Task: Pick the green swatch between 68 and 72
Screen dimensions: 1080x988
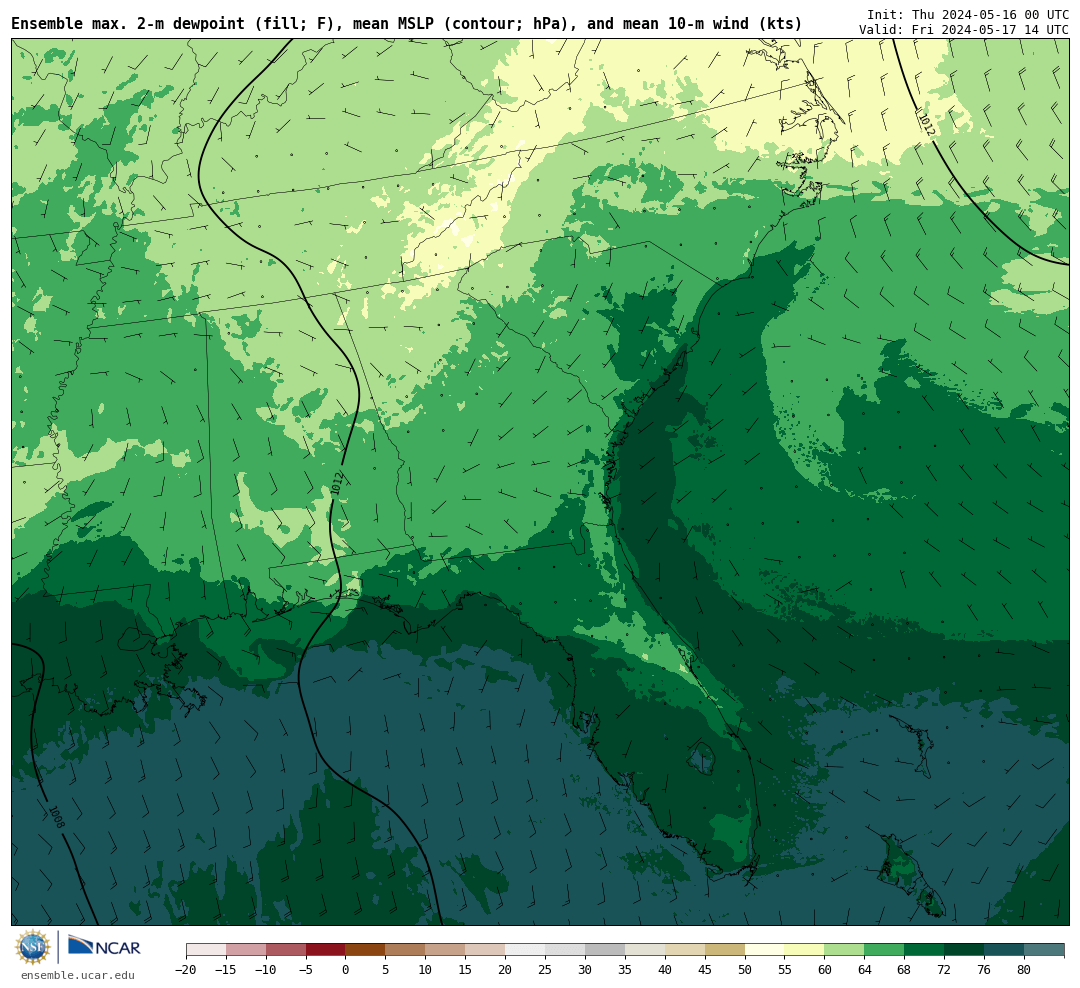Action: pos(925,950)
